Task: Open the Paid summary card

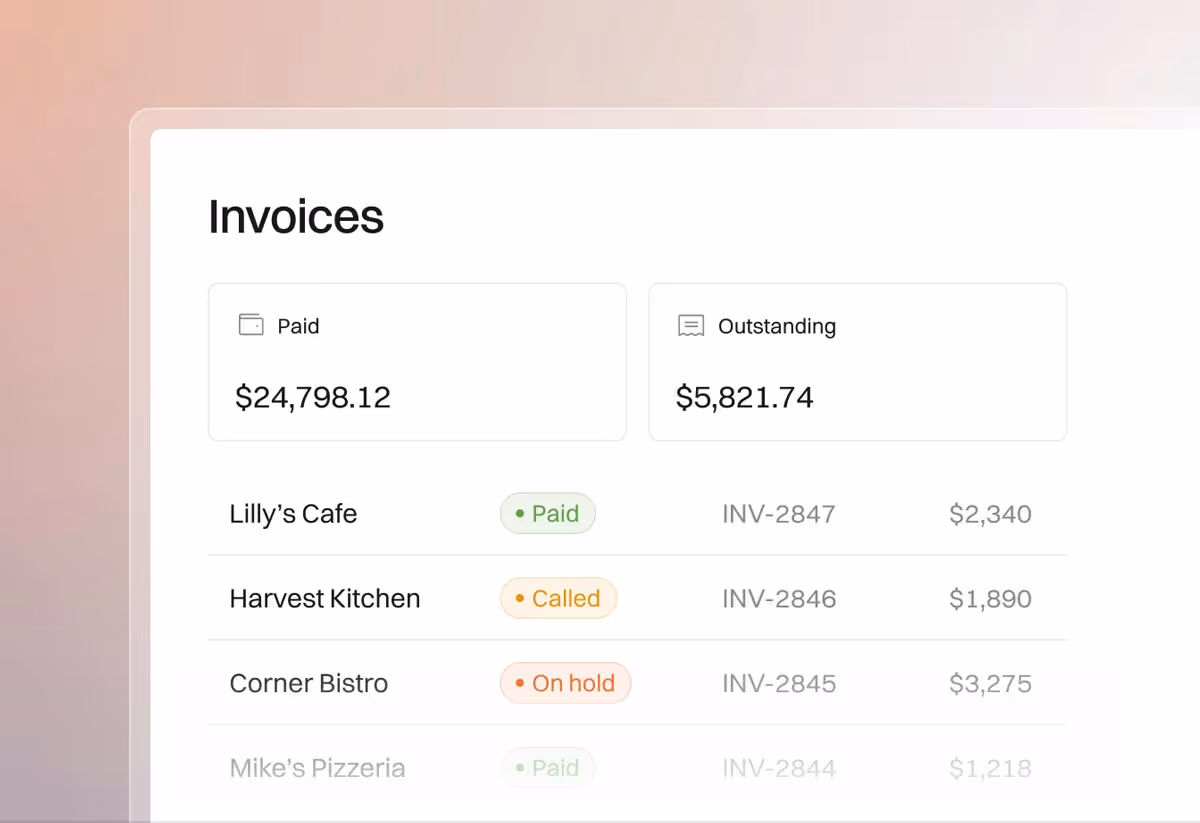Action: click(417, 361)
